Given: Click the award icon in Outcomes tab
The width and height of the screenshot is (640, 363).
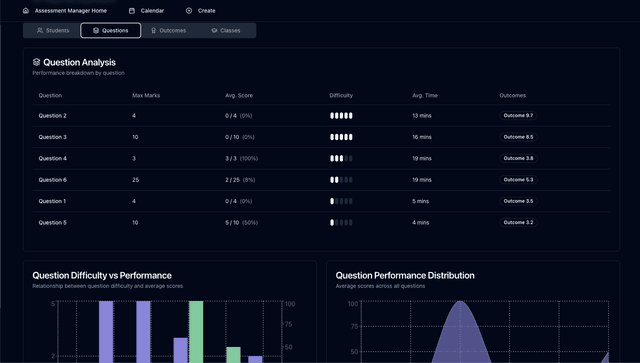Looking at the screenshot, I should tap(153, 30).
